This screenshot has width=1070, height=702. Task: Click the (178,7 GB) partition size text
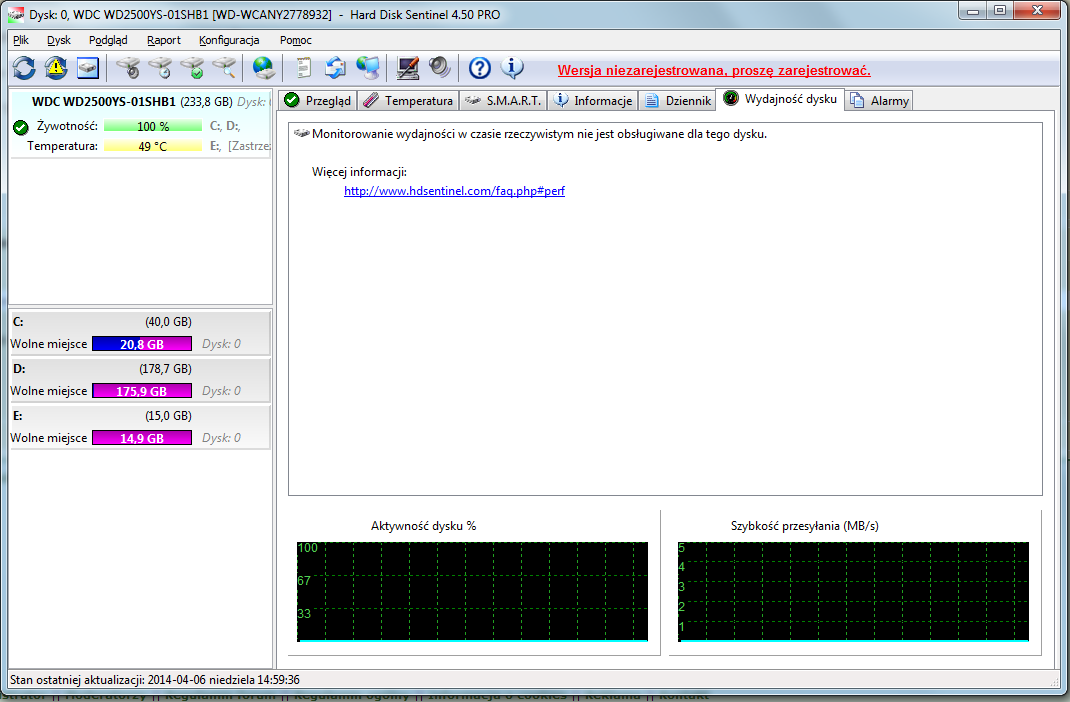coord(165,368)
